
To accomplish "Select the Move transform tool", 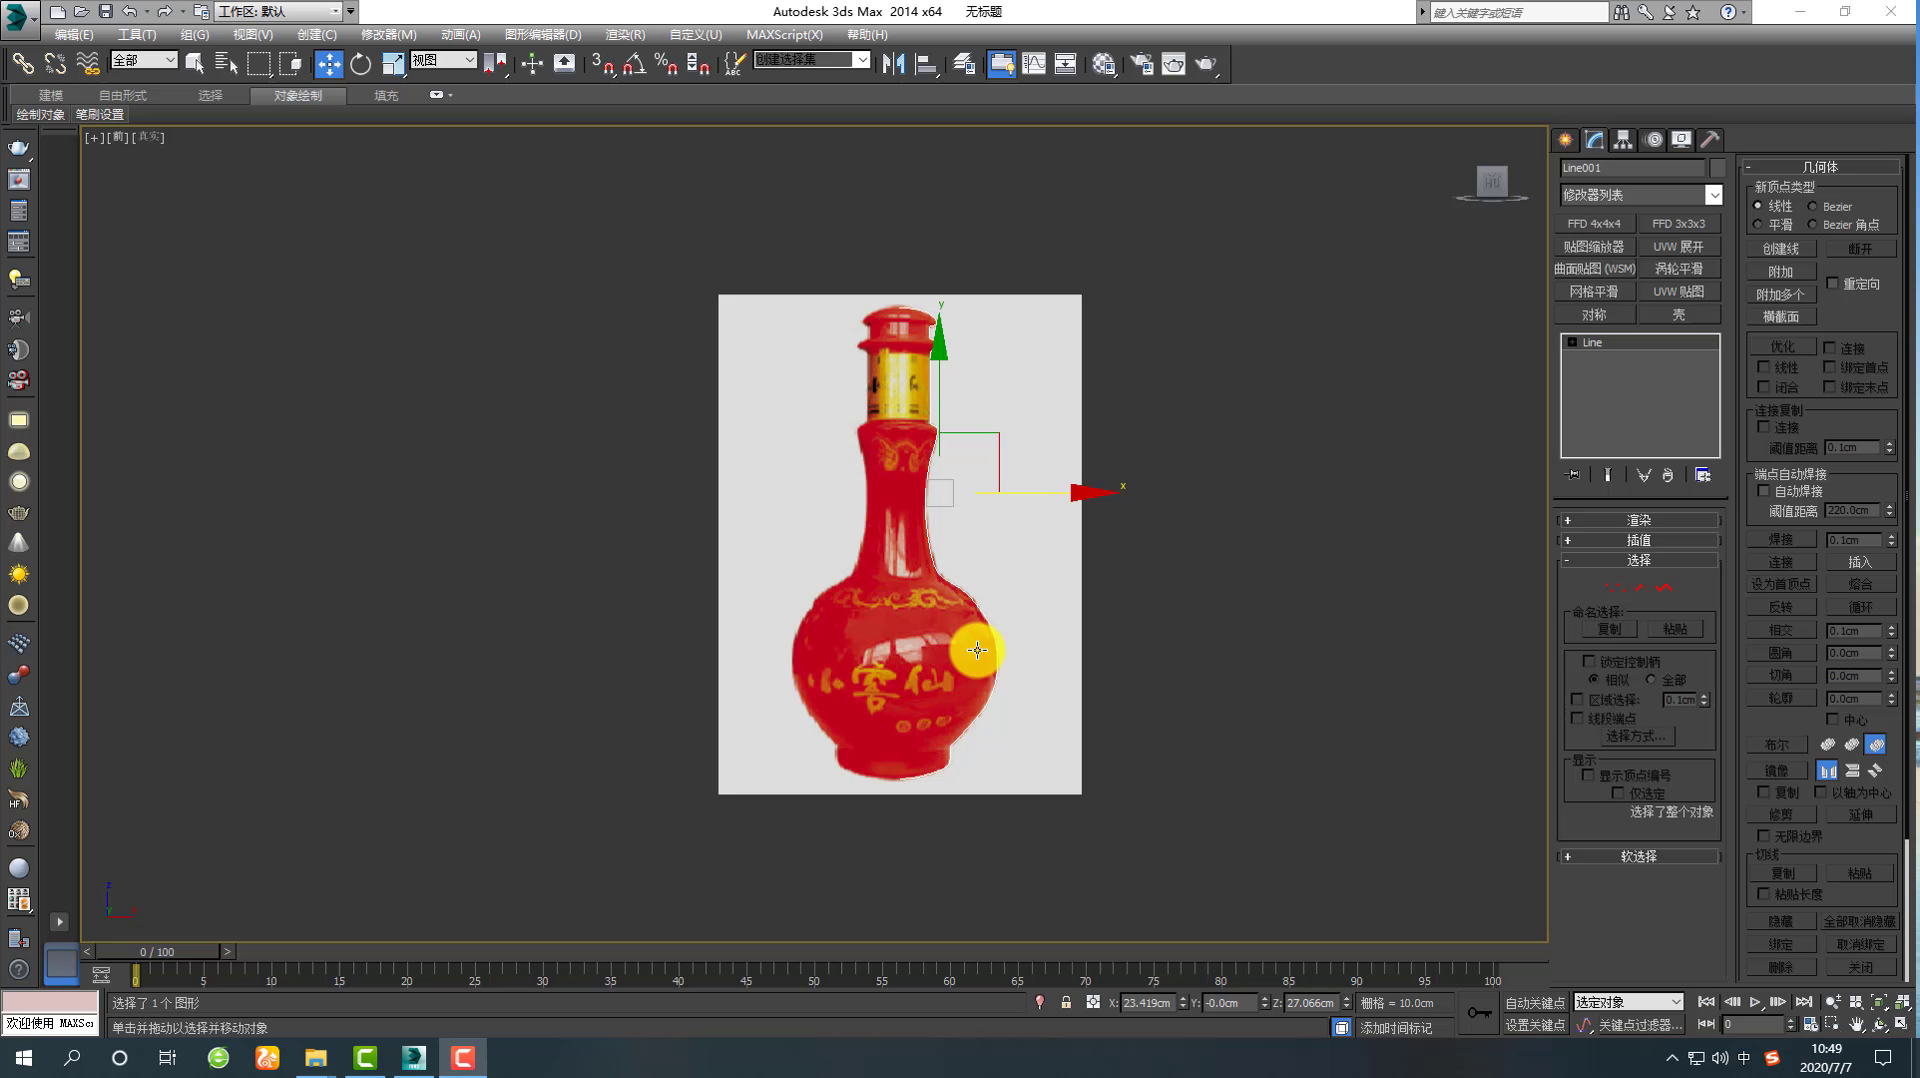I will tap(328, 64).
